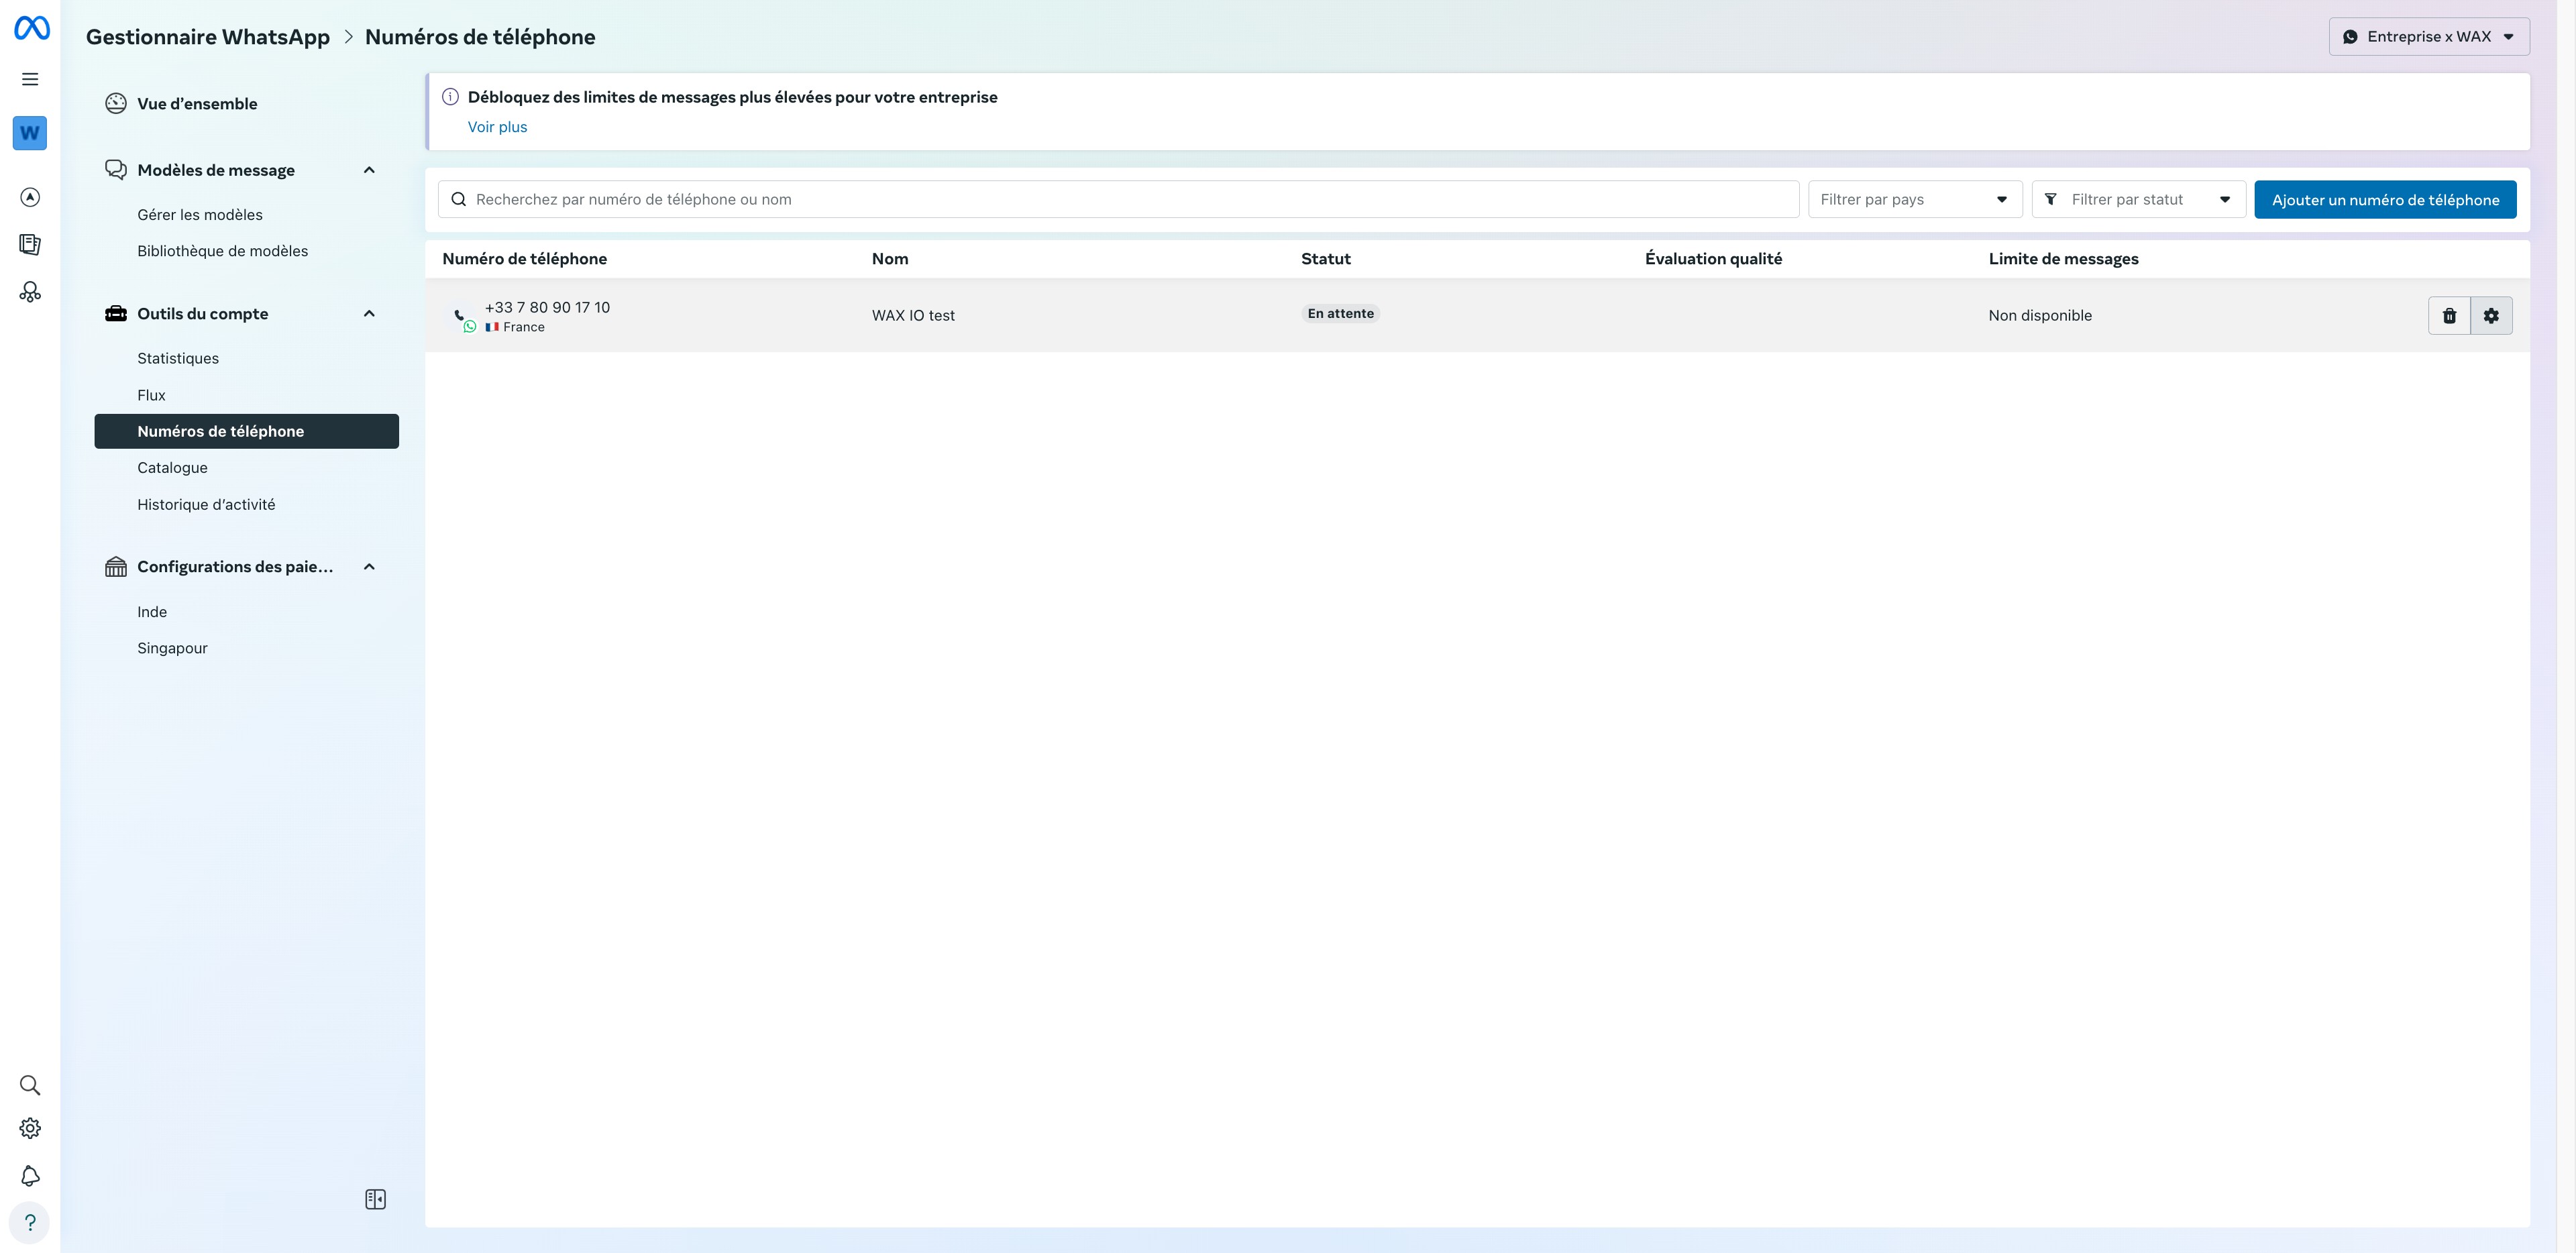Screen dimensions: 2576x1253
Task: Select the blue W business account icon
Action: click(30, 133)
